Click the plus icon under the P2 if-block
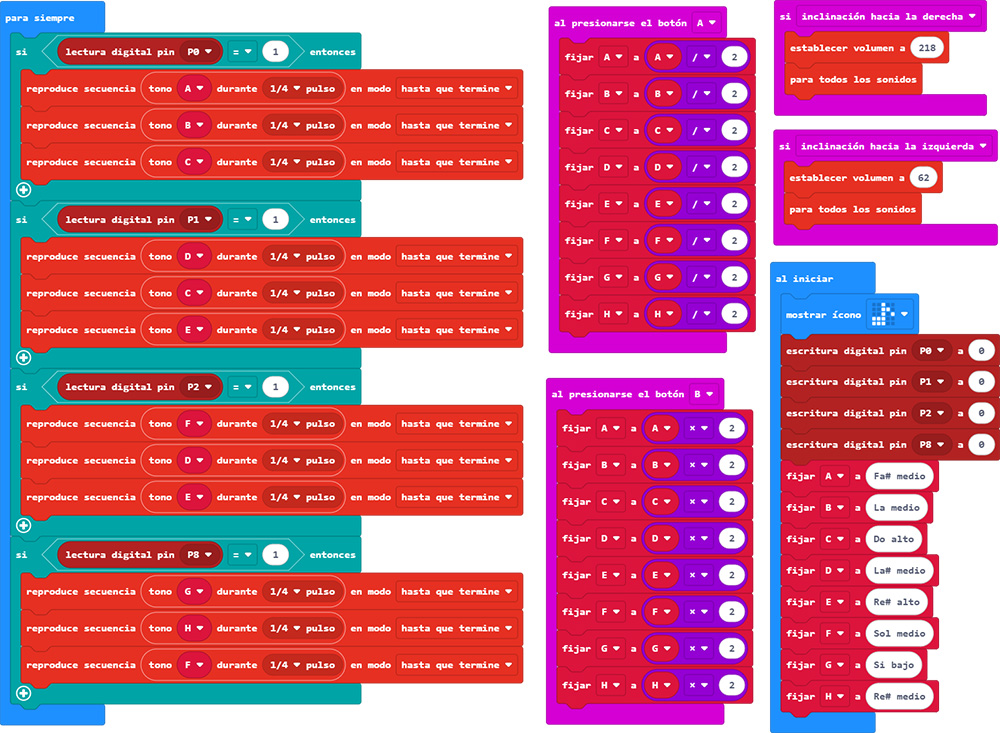Viewport: 1000px width, 733px height. pos(24,525)
